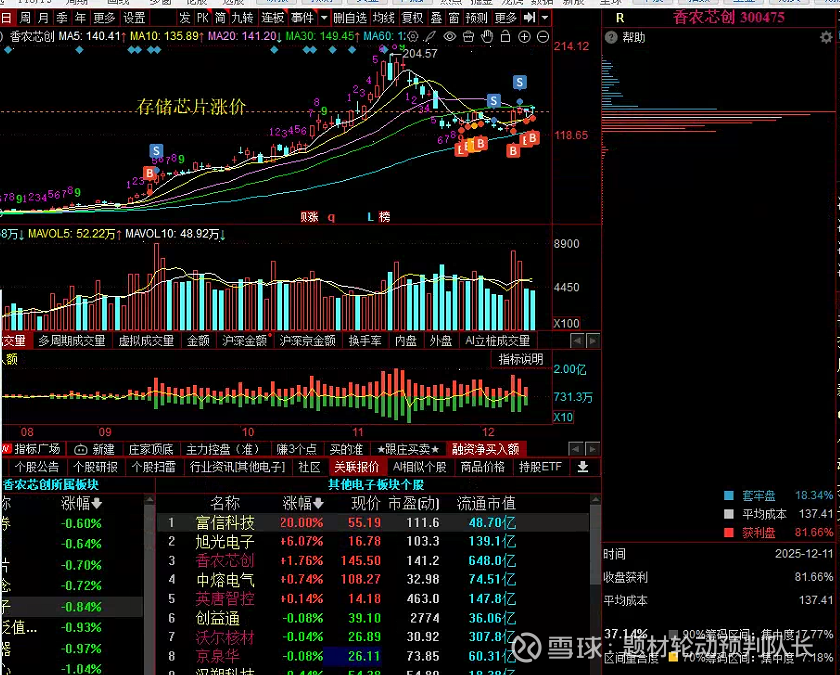Select ★跟庄买卖★ indicator tab
Screen dimensions: 840x675
tap(408, 449)
